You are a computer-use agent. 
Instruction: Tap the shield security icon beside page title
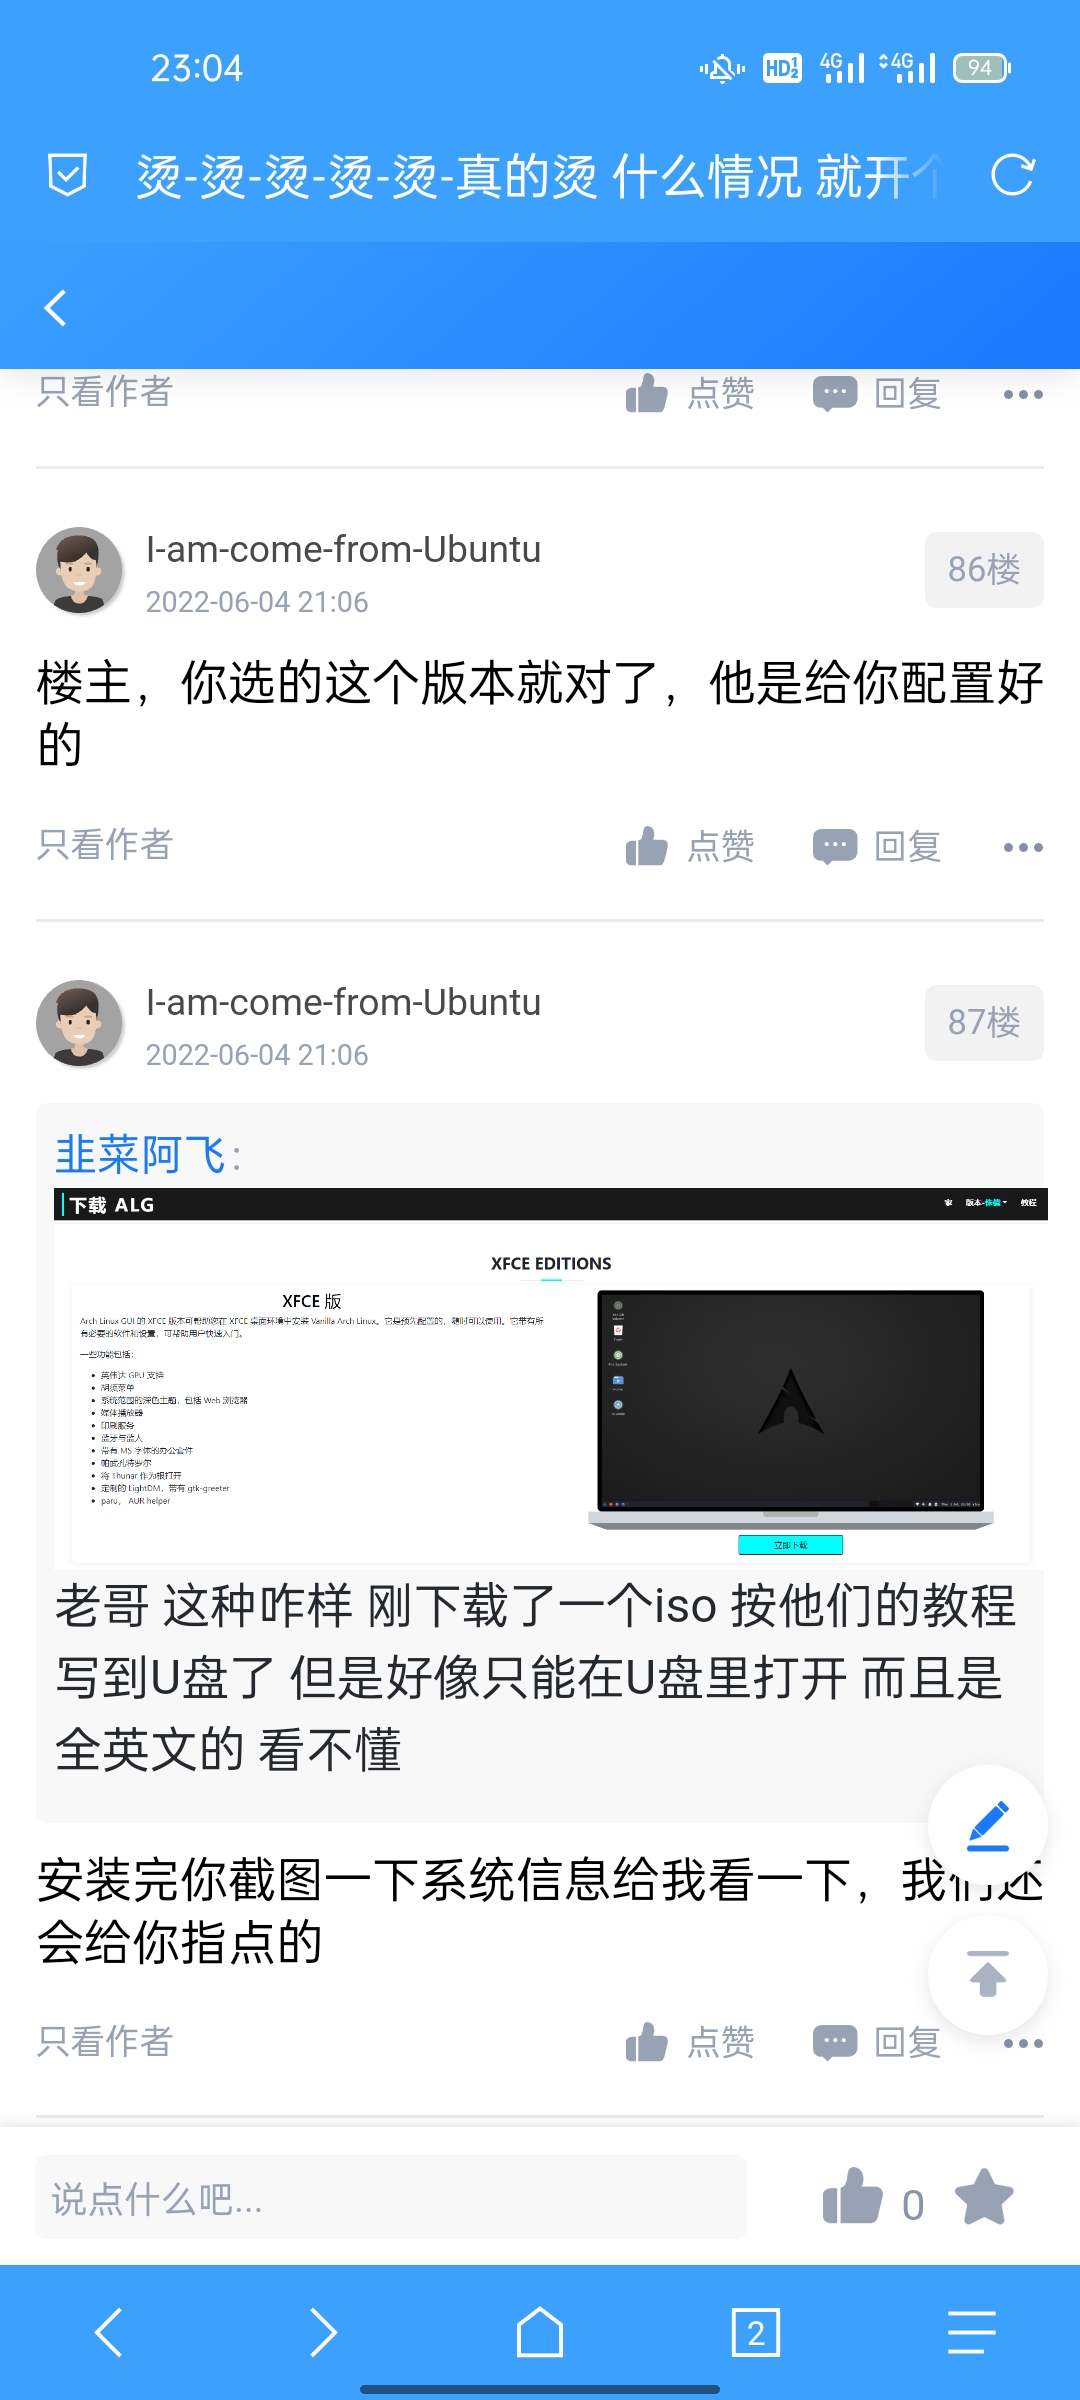pos(67,175)
